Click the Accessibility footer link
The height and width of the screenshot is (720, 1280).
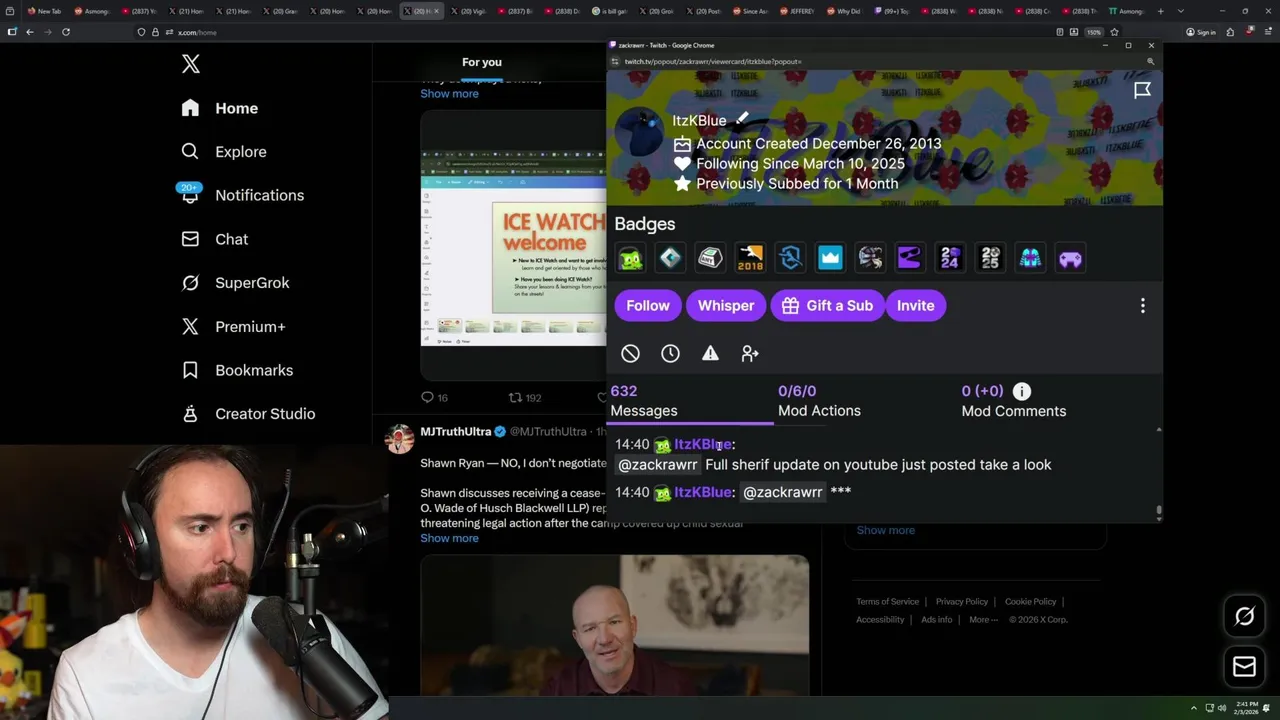[x=880, y=620]
